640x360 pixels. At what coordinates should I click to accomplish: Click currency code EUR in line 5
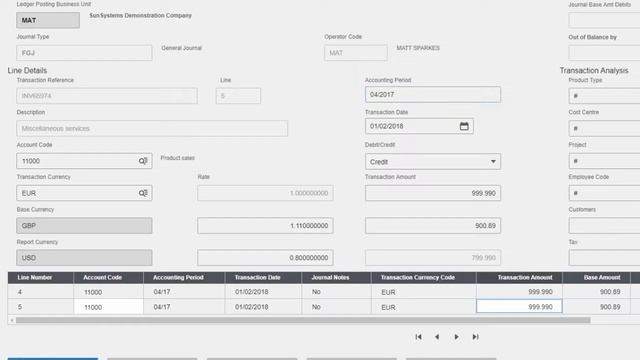[424, 307]
